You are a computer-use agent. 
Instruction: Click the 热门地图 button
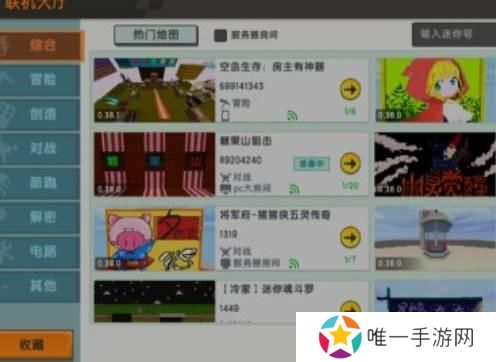point(156,35)
